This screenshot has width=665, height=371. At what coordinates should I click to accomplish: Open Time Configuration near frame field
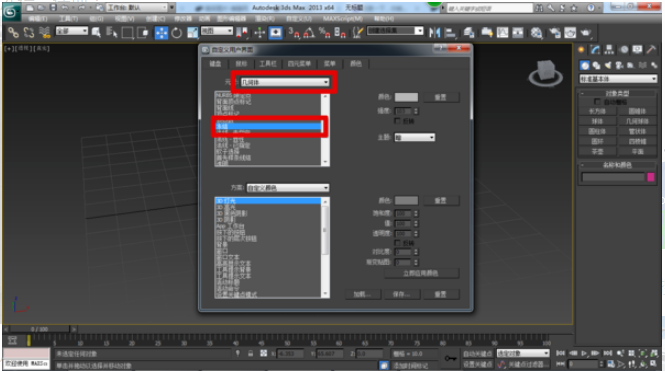coord(611,364)
